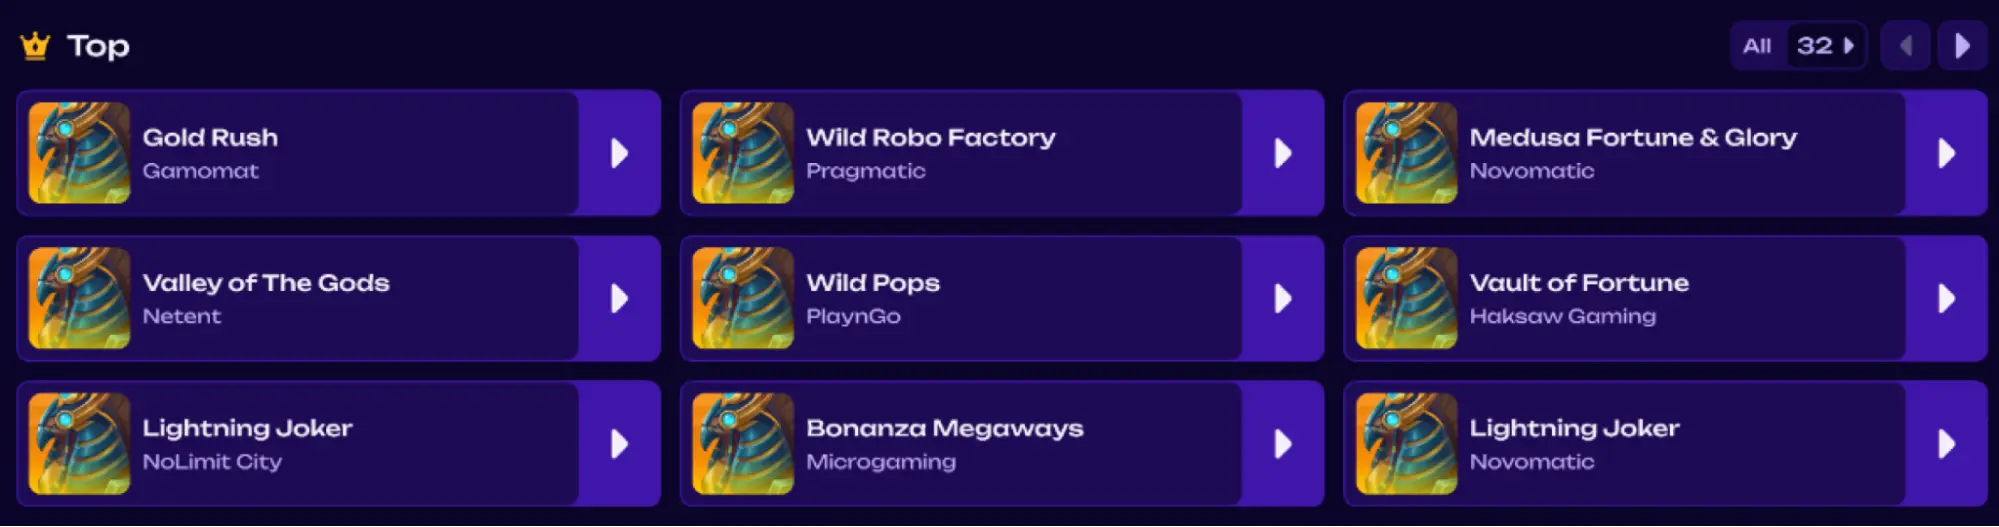Play Novomatic Lightning Joker via arrow button
The height and width of the screenshot is (527, 1999).
1946,444
